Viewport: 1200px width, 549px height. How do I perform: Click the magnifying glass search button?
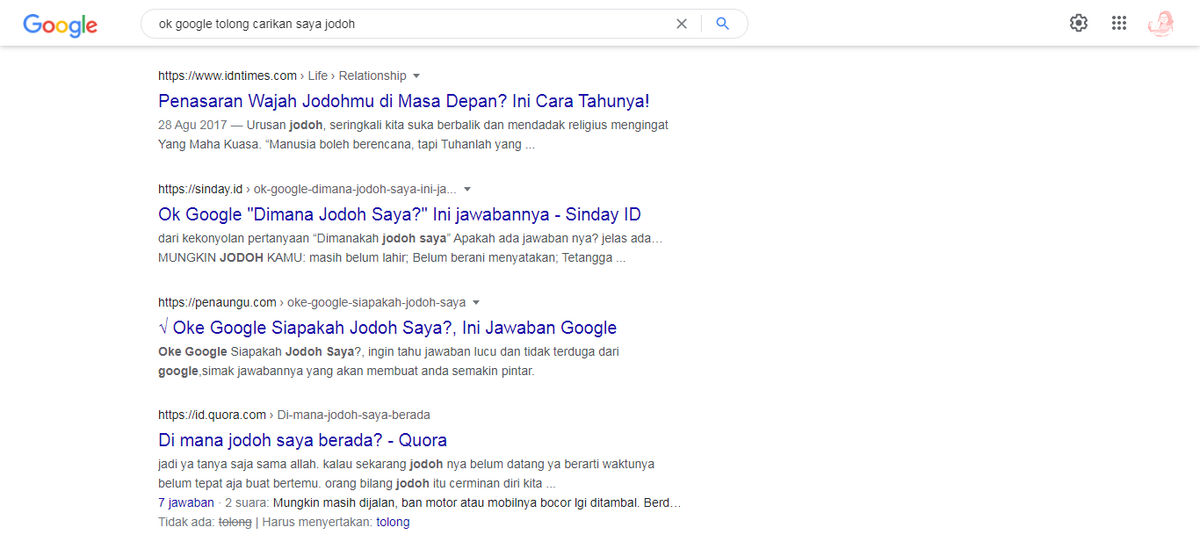(x=723, y=24)
